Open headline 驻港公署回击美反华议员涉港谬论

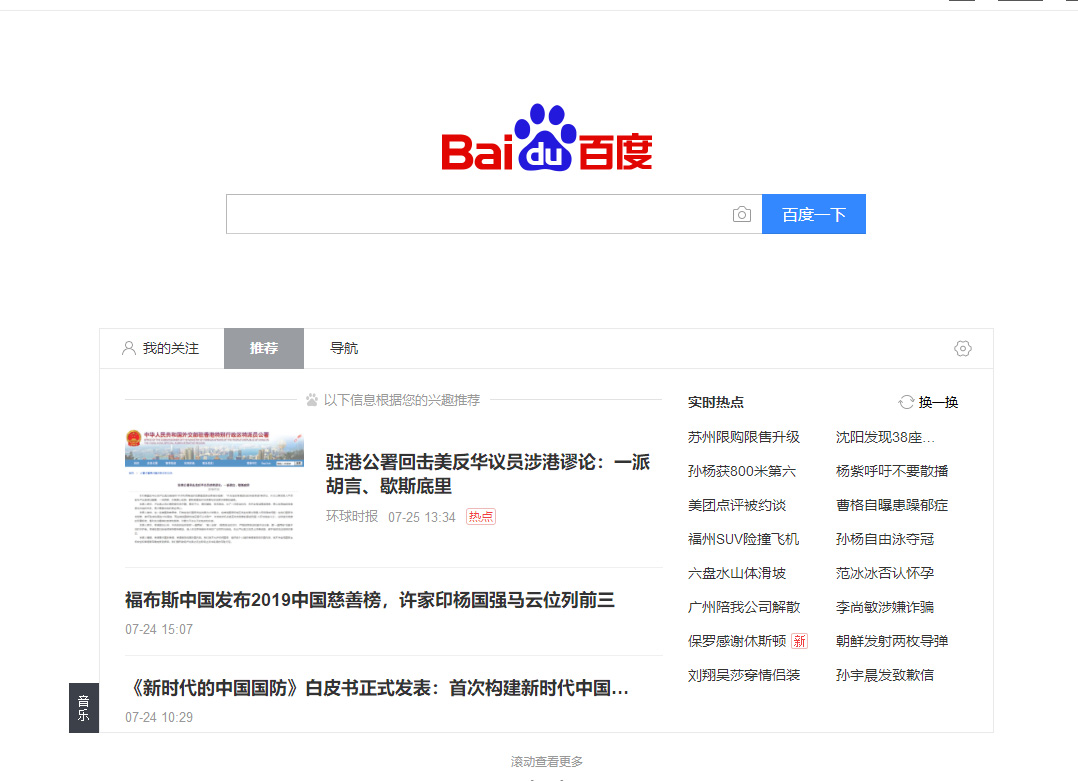(x=487, y=474)
